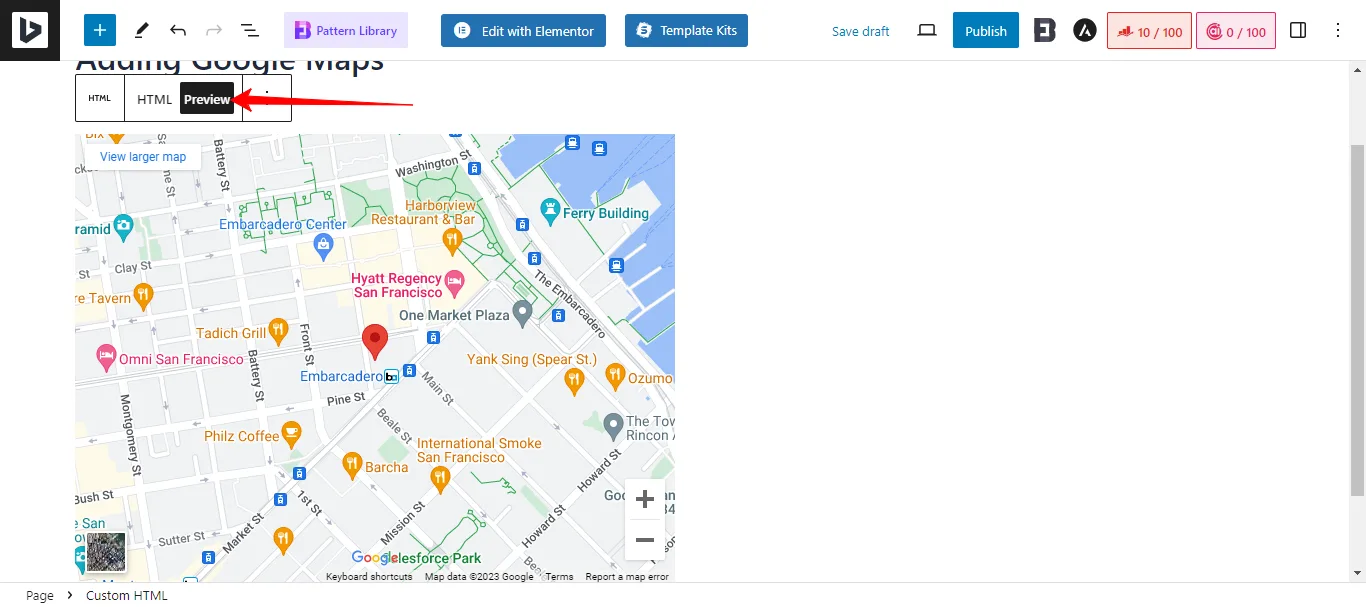Switch to the HTML tab in block toolbar
The image size is (1366, 607).
point(155,99)
